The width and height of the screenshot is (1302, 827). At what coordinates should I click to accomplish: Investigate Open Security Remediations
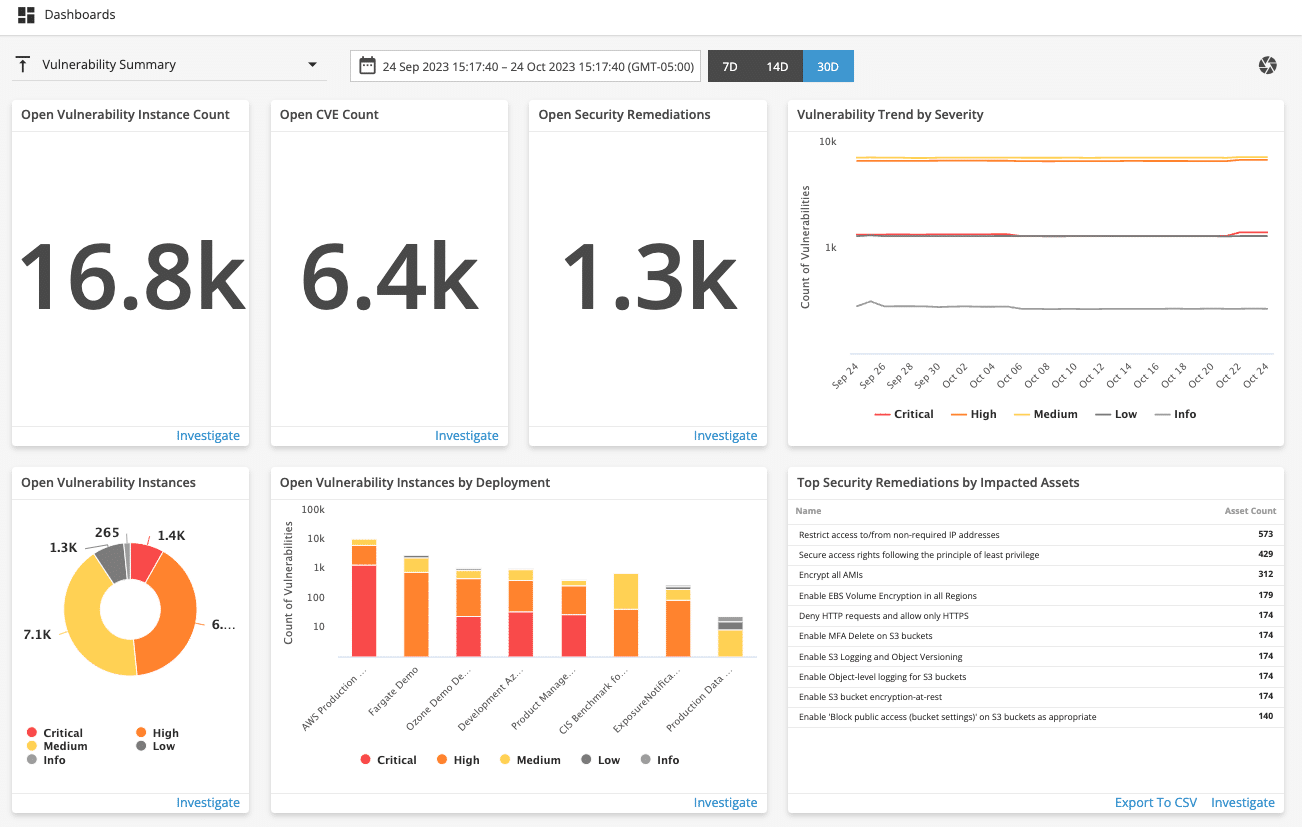tap(726, 436)
